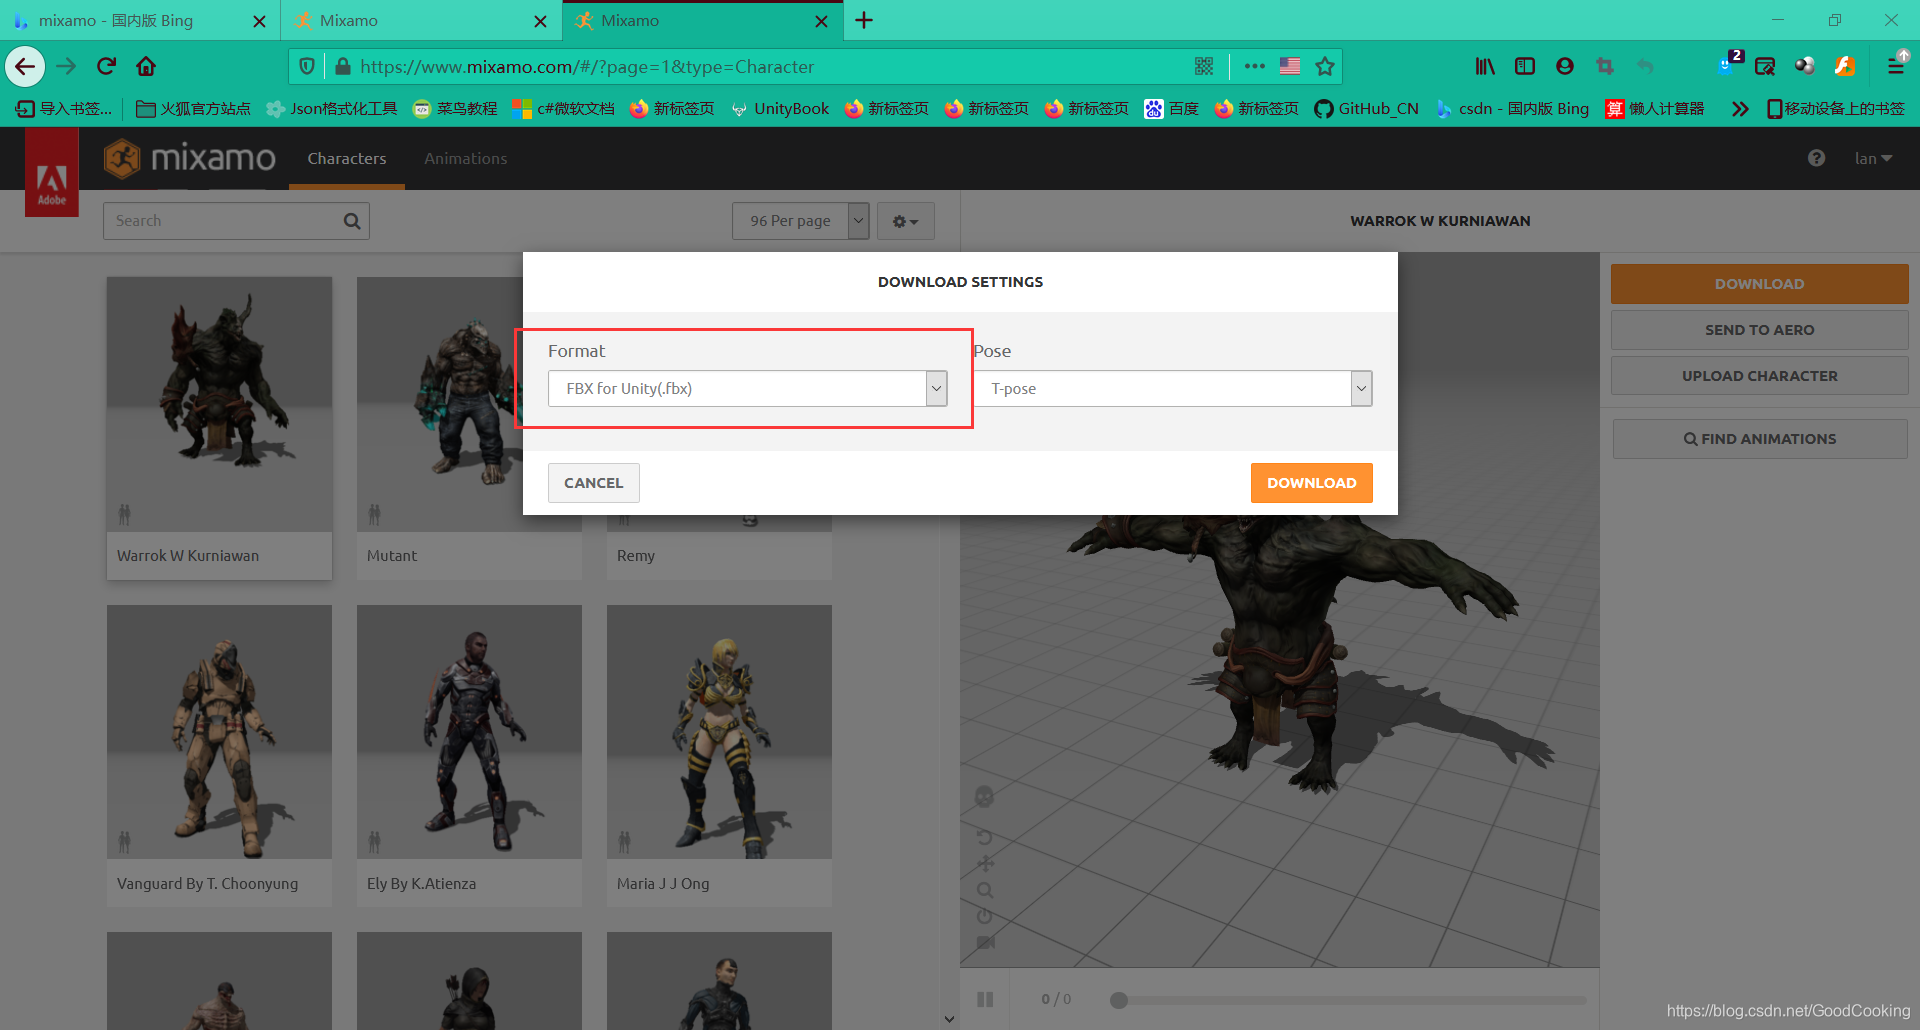The width and height of the screenshot is (1920, 1030).
Task: Click tracking protection shield icon
Action: tap(307, 67)
